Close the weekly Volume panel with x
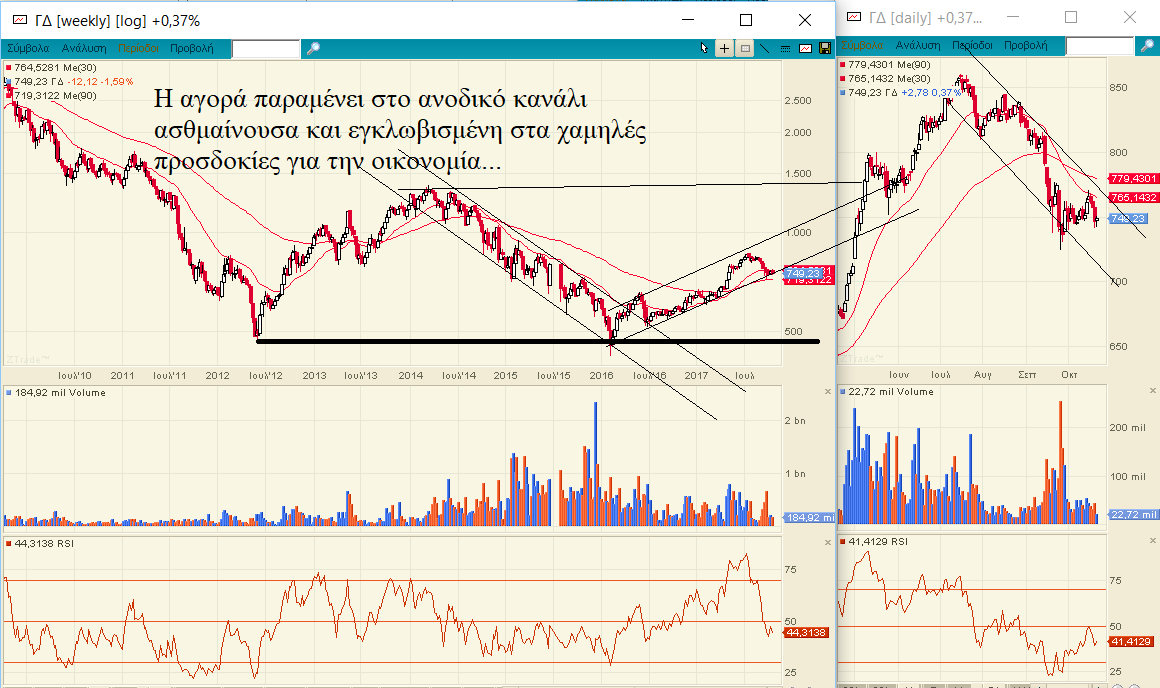This screenshot has height=688, width=1160. pyautogui.click(x=827, y=392)
